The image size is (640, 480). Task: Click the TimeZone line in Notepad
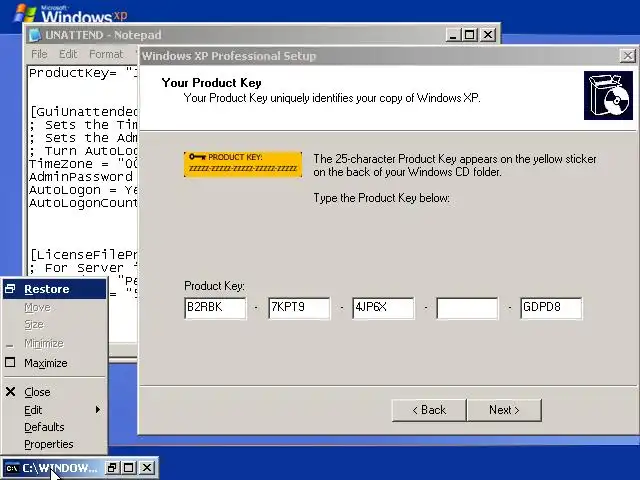pyautogui.click(x=83, y=164)
